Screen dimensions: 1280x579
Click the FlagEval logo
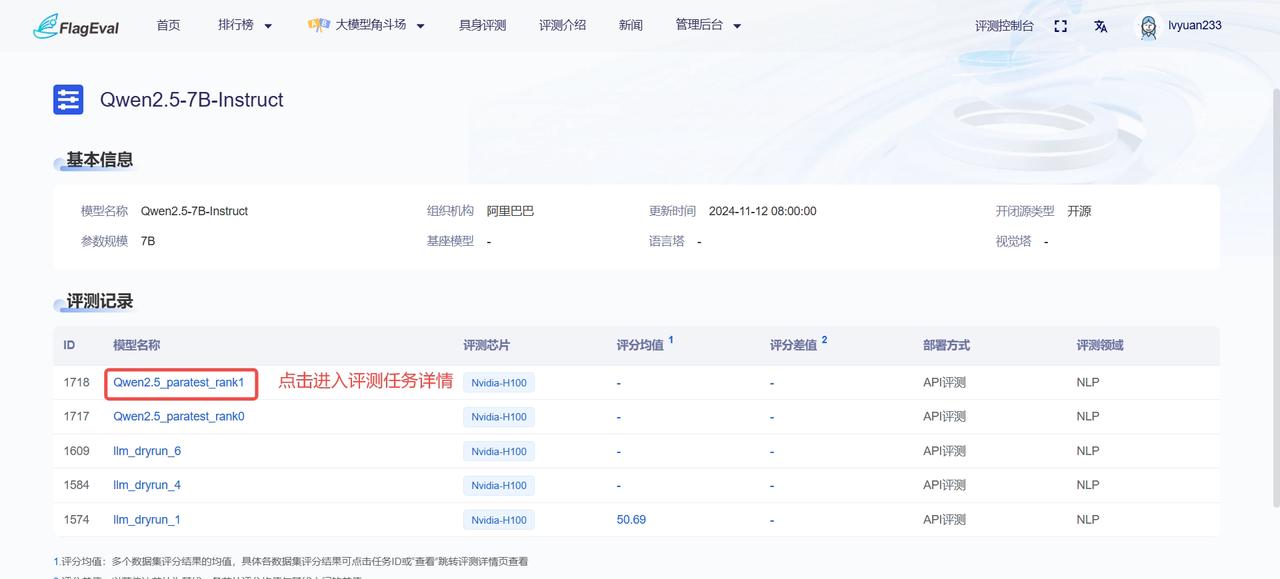pos(76,26)
